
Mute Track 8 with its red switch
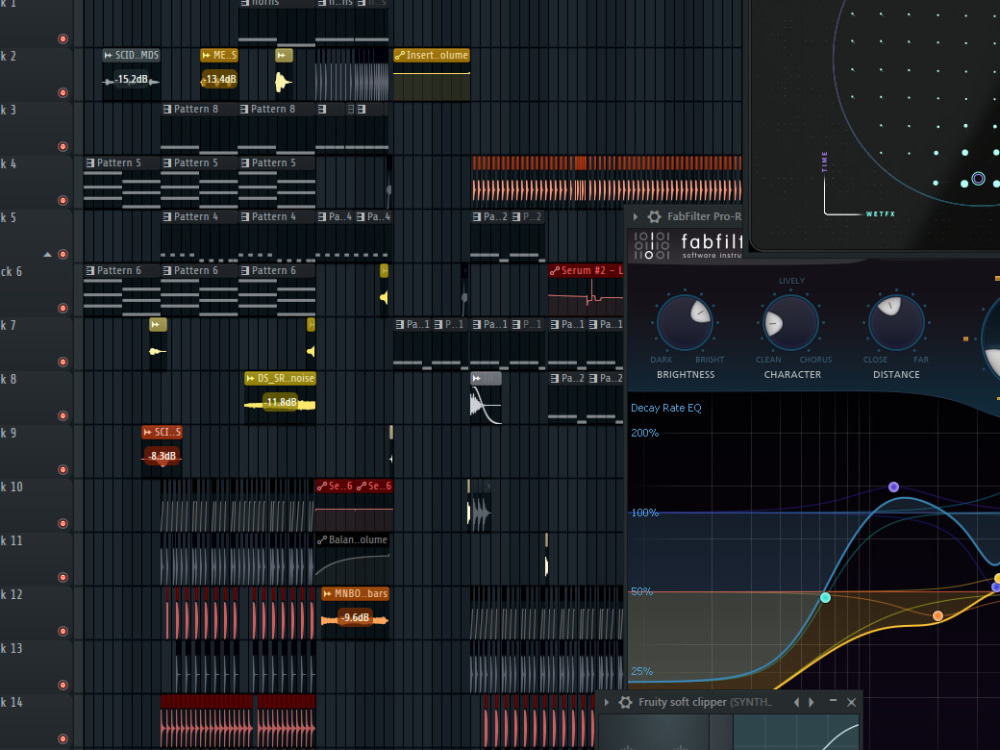click(x=62, y=416)
